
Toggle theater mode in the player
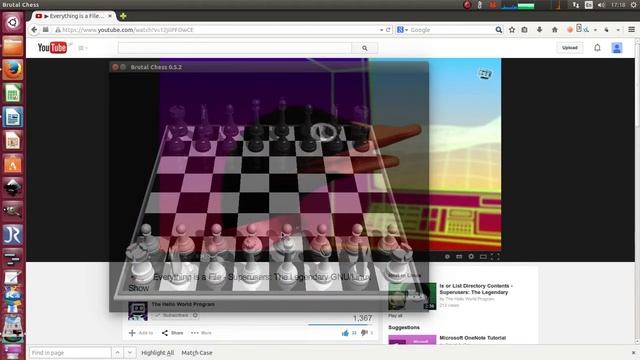(x=483, y=257)
